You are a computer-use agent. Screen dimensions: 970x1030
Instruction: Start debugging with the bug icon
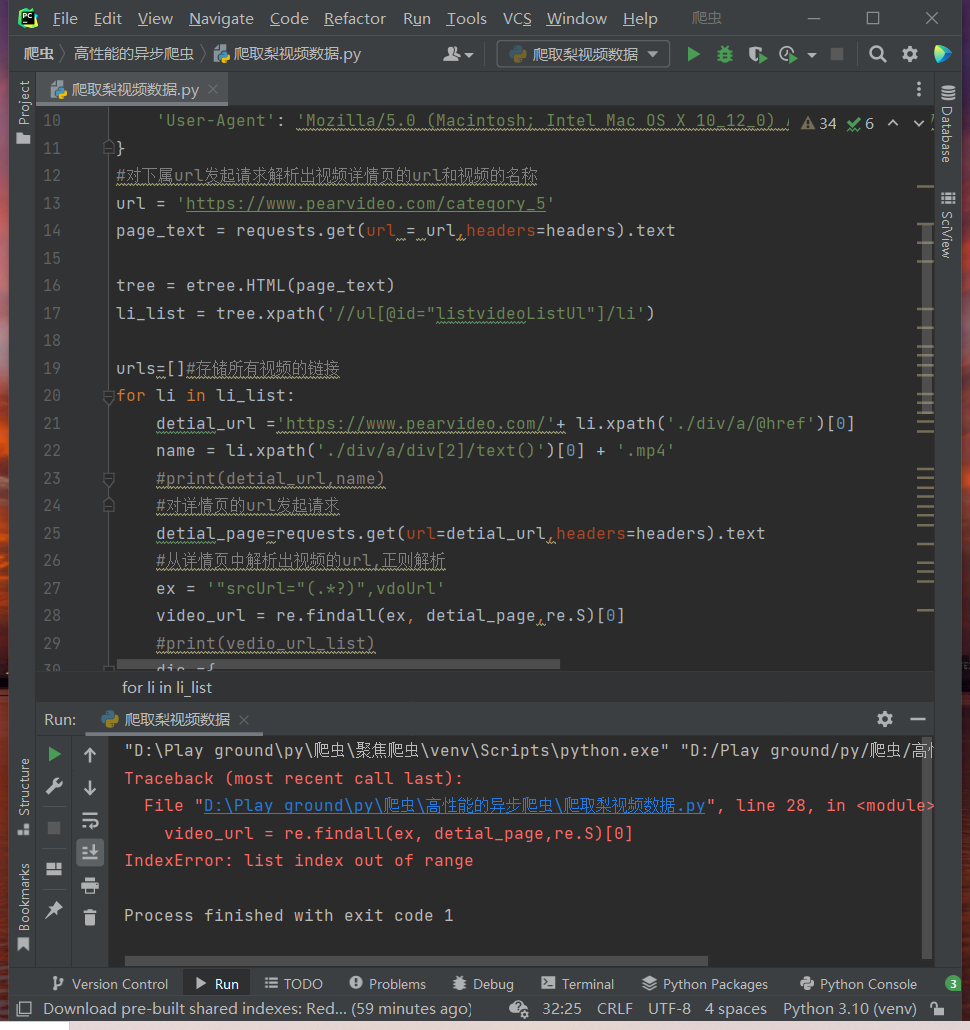point(725,54)
